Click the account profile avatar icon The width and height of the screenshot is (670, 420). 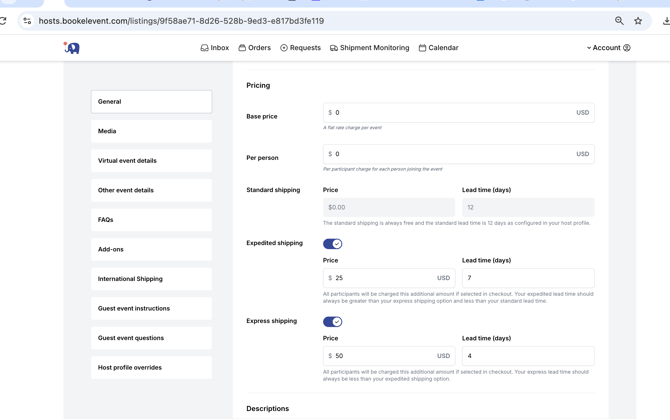click(627, 48)
